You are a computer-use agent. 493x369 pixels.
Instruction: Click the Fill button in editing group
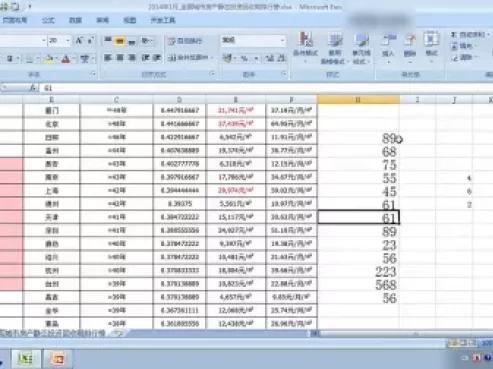coord(463,46)
